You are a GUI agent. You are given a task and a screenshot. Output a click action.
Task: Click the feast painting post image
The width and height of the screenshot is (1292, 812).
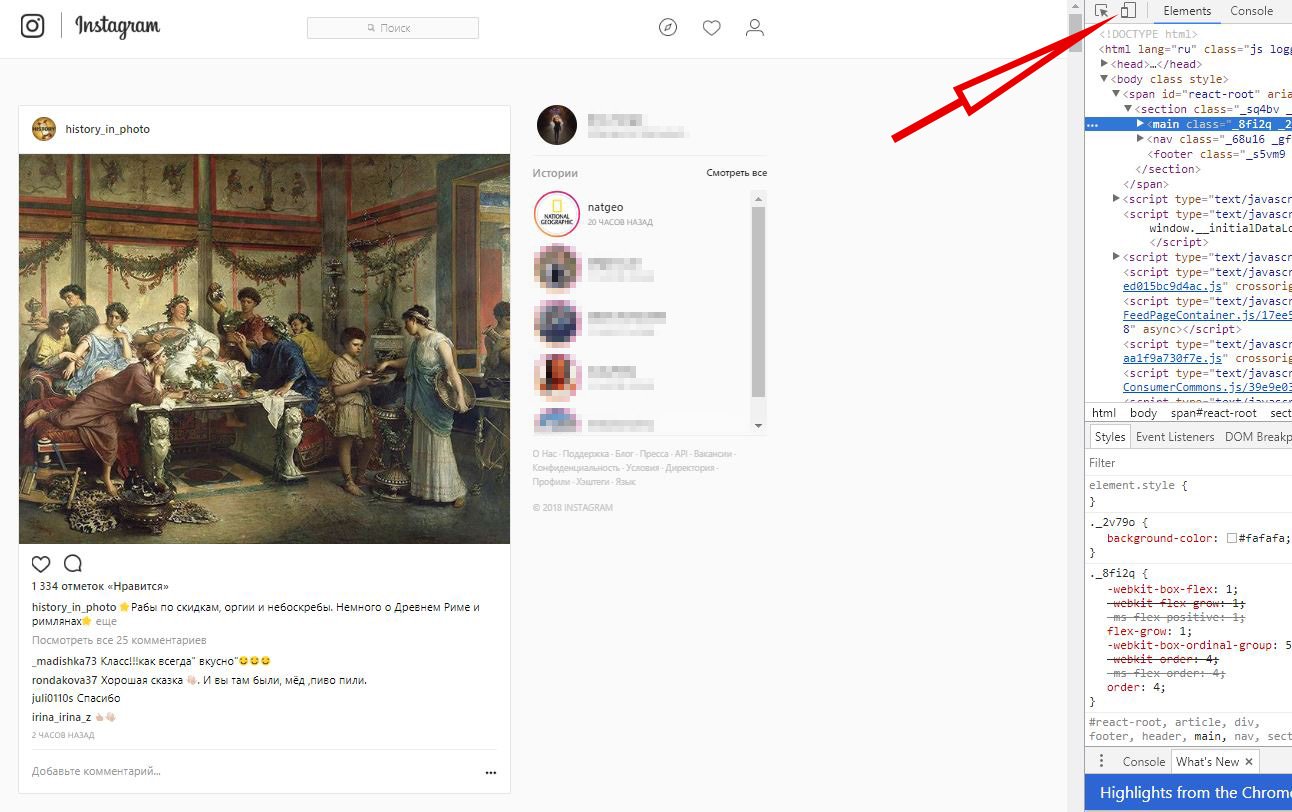265,349
